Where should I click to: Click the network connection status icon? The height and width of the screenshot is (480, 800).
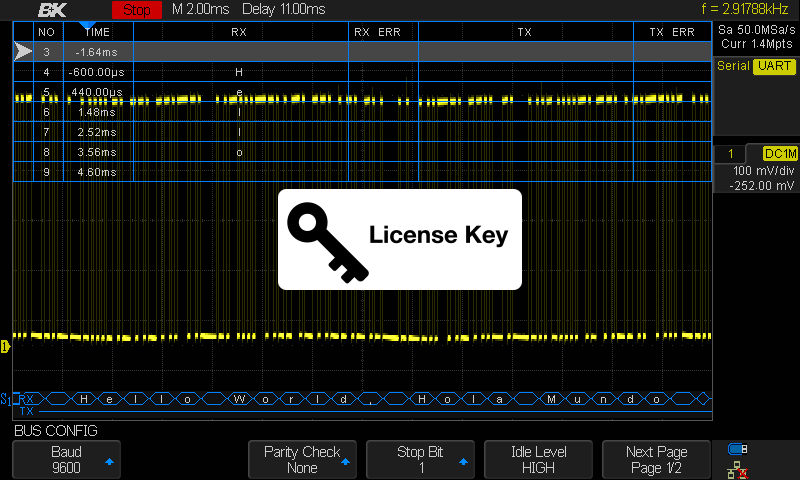click(x=739, y=468)
